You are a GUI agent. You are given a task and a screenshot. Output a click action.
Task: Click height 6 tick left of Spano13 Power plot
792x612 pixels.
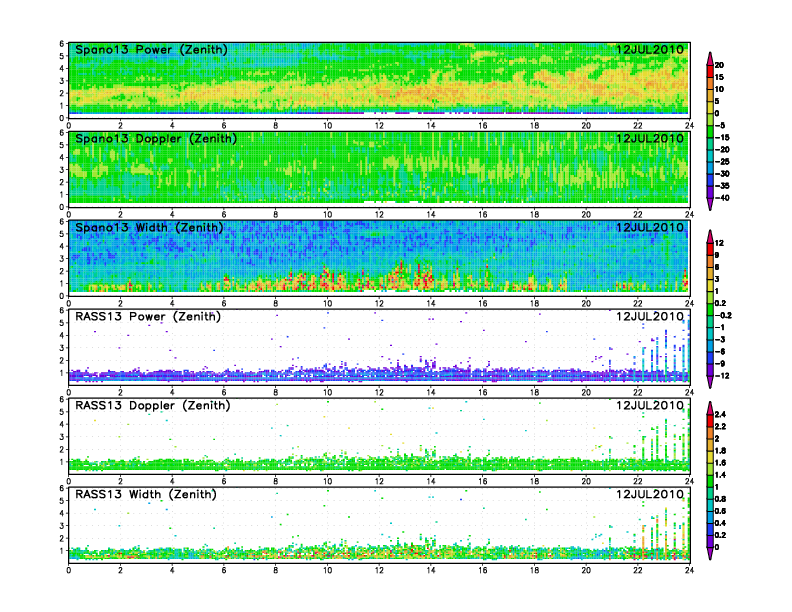coord(62,43)
